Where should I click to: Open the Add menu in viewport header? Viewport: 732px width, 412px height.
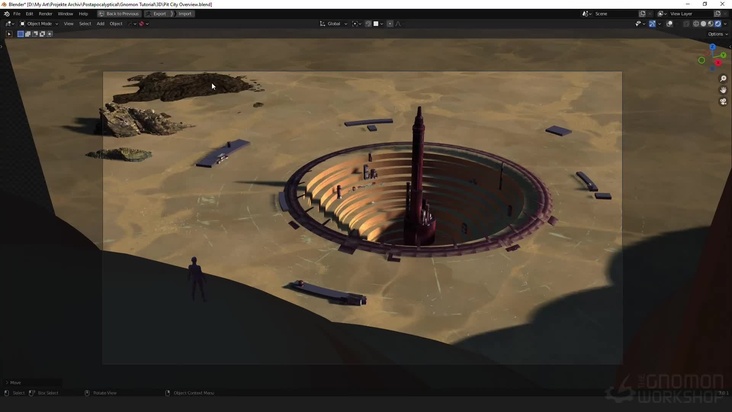[100, 23]
